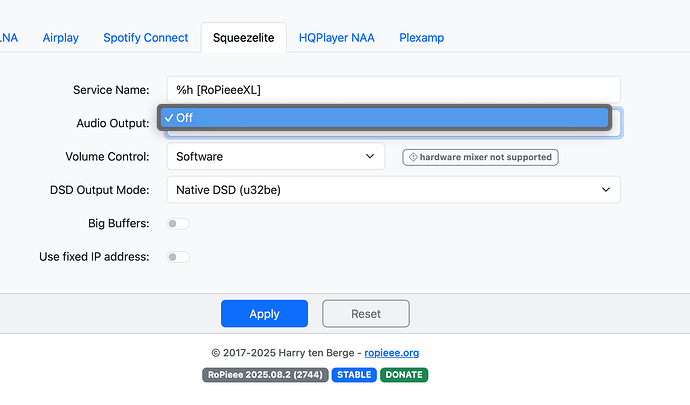Open the Spotify Connect tab
Screen dimensions: 690x405
tap(145, 38)
